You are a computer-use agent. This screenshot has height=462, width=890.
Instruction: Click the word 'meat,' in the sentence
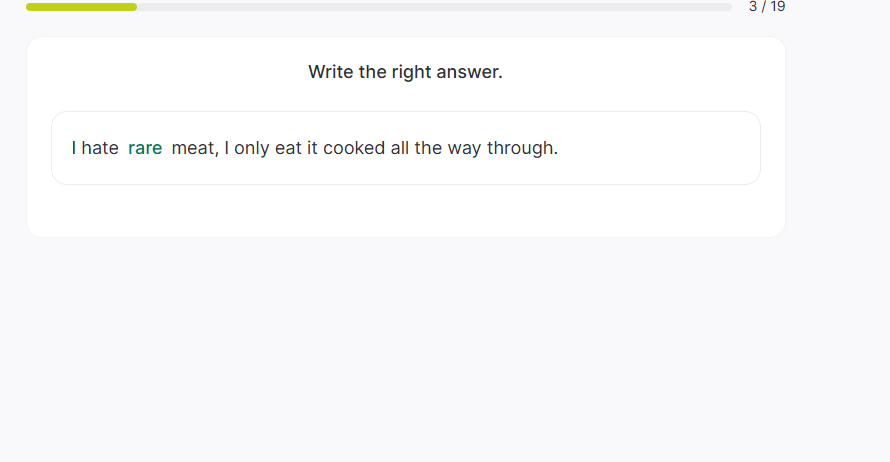(x=194, y=148)
